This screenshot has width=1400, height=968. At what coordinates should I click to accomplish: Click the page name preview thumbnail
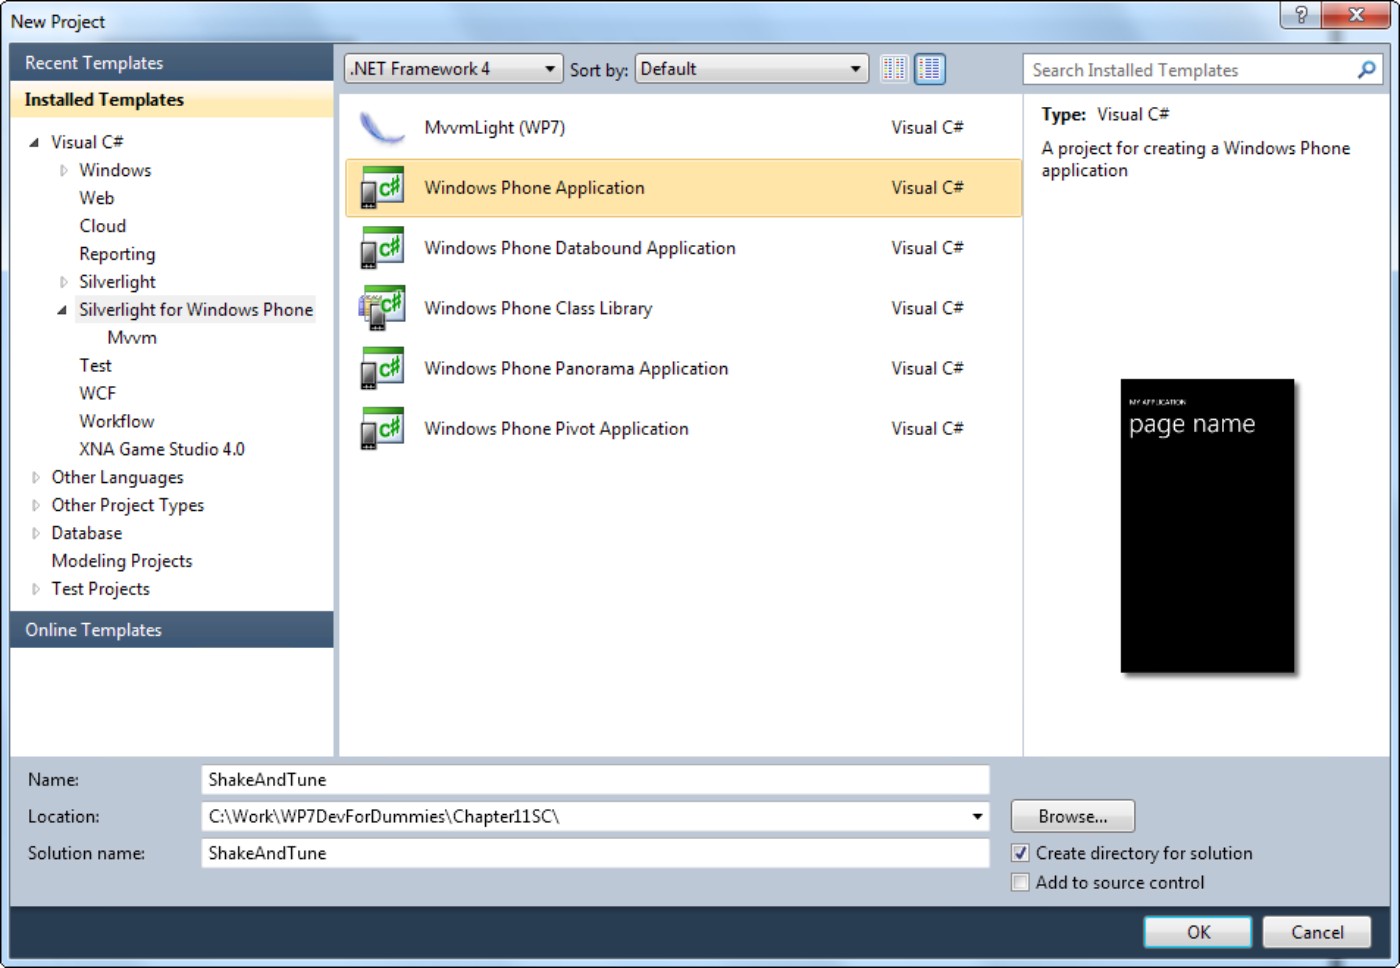click(1207, 526)
